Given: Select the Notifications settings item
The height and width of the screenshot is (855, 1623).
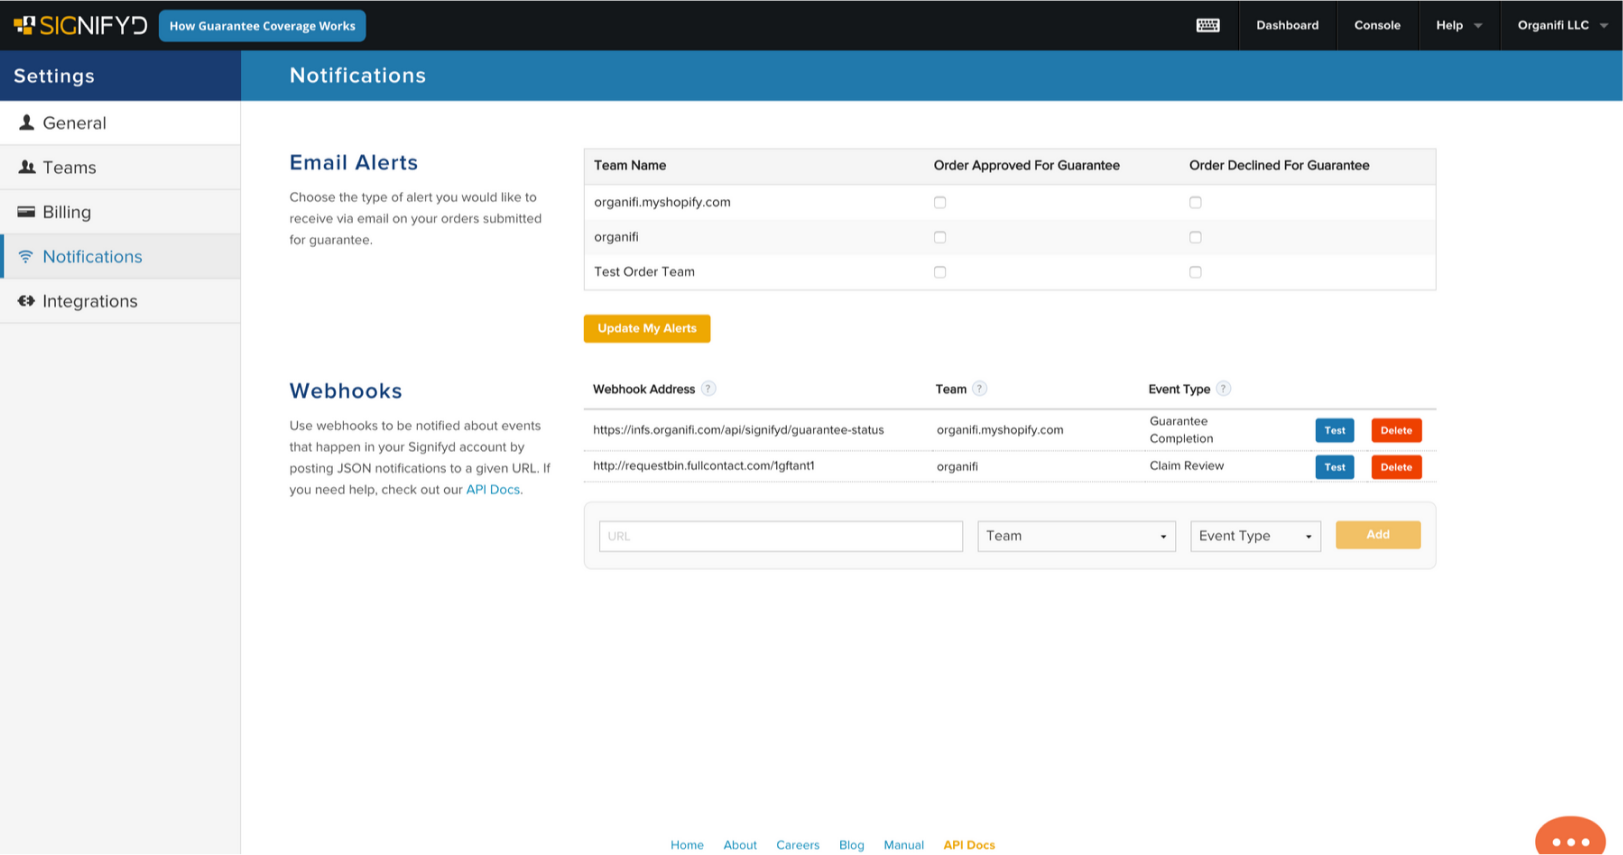Looking at the screenshot, I should pos(120,256).
